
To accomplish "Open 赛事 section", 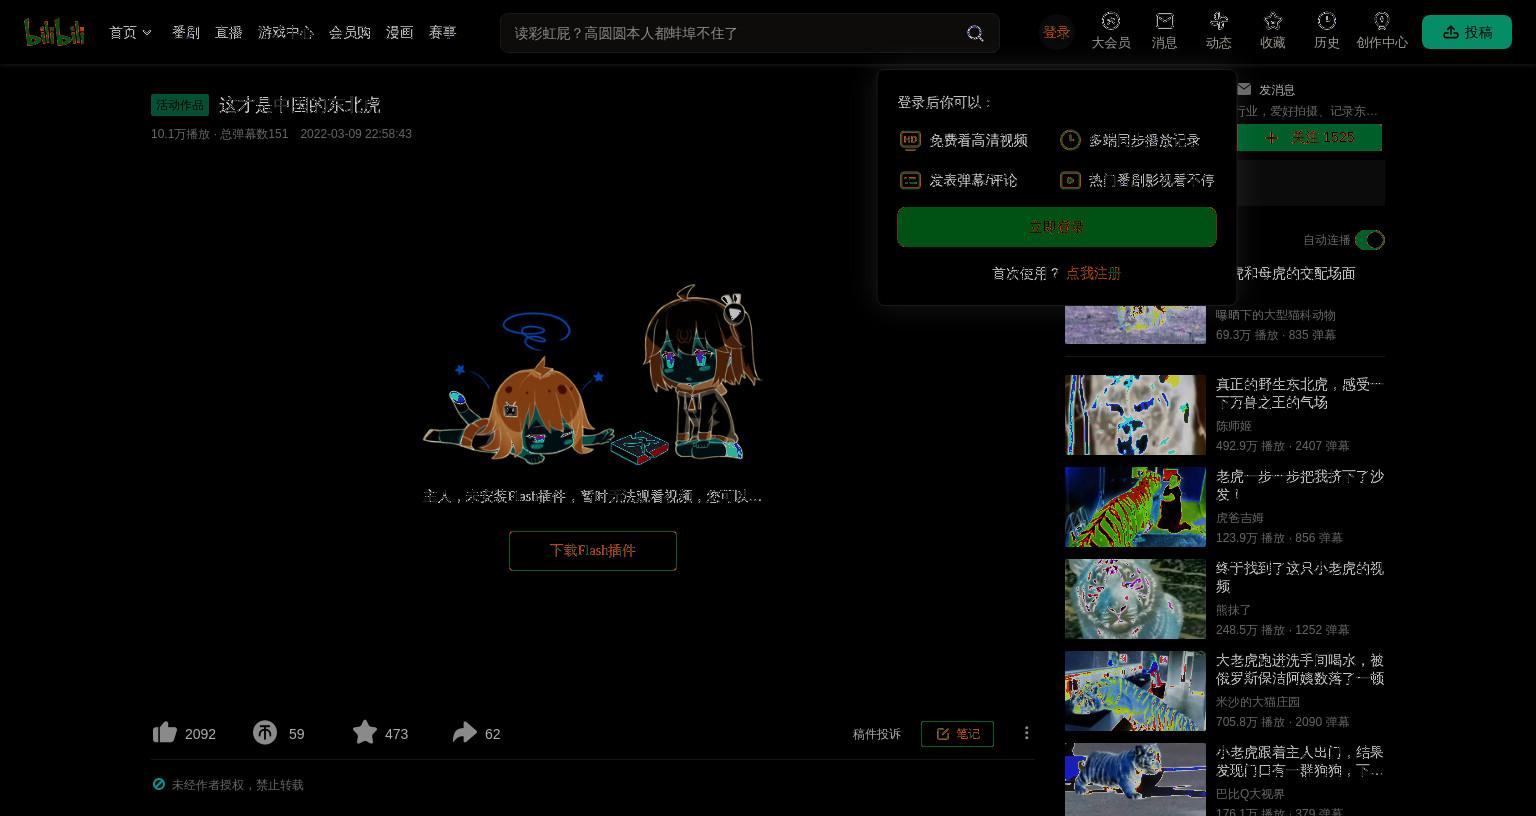I will point(443,32).
